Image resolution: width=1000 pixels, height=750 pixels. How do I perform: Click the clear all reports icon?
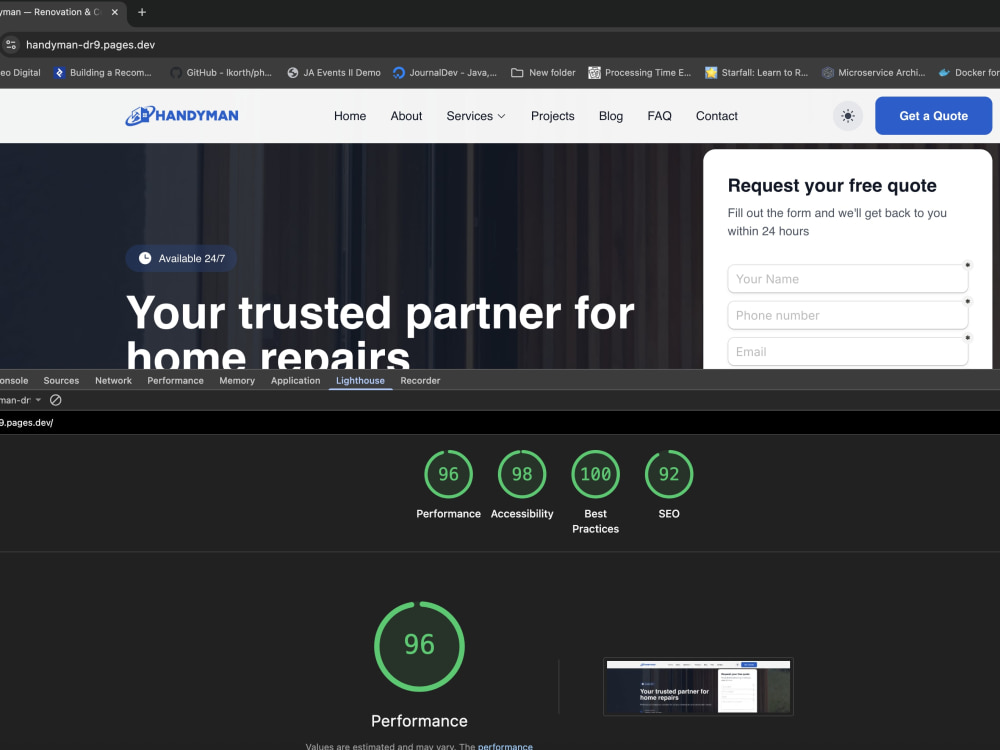coord(55,400)
